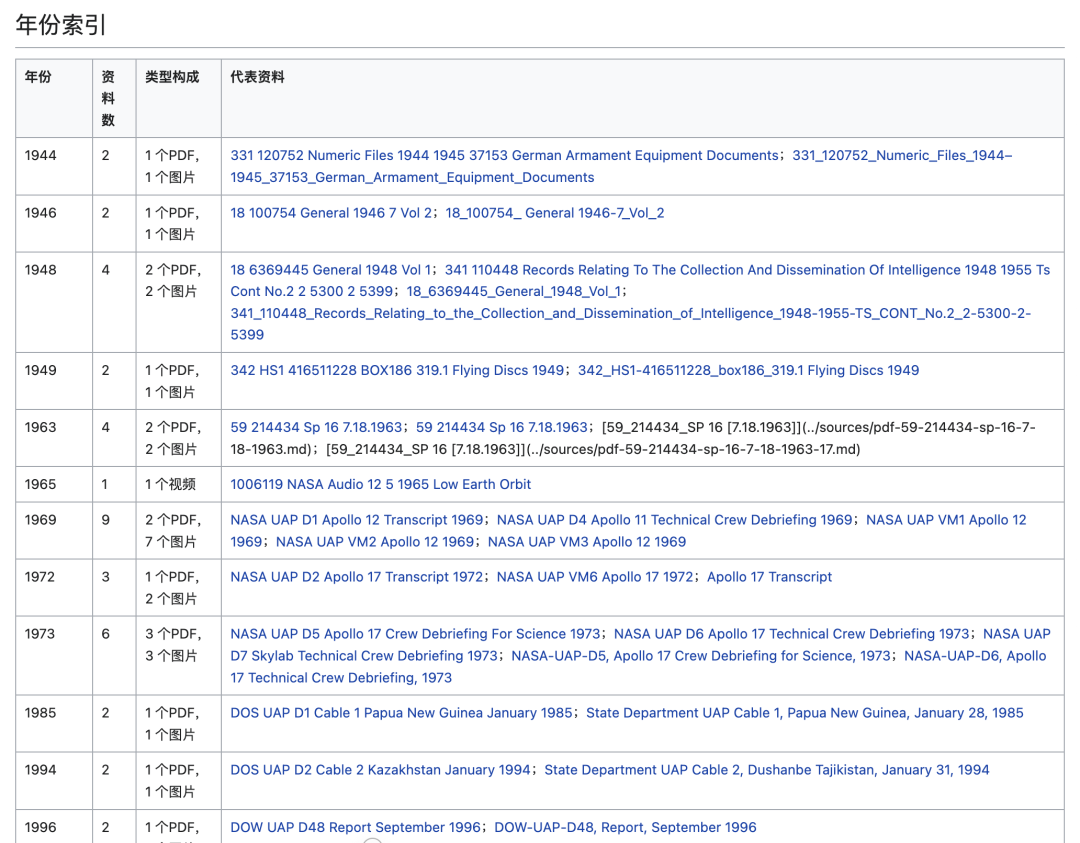Open '331 120752 Numeric Files 1944 1945' link
Viewport: 1080px width, 843px height.
(504, 156)
